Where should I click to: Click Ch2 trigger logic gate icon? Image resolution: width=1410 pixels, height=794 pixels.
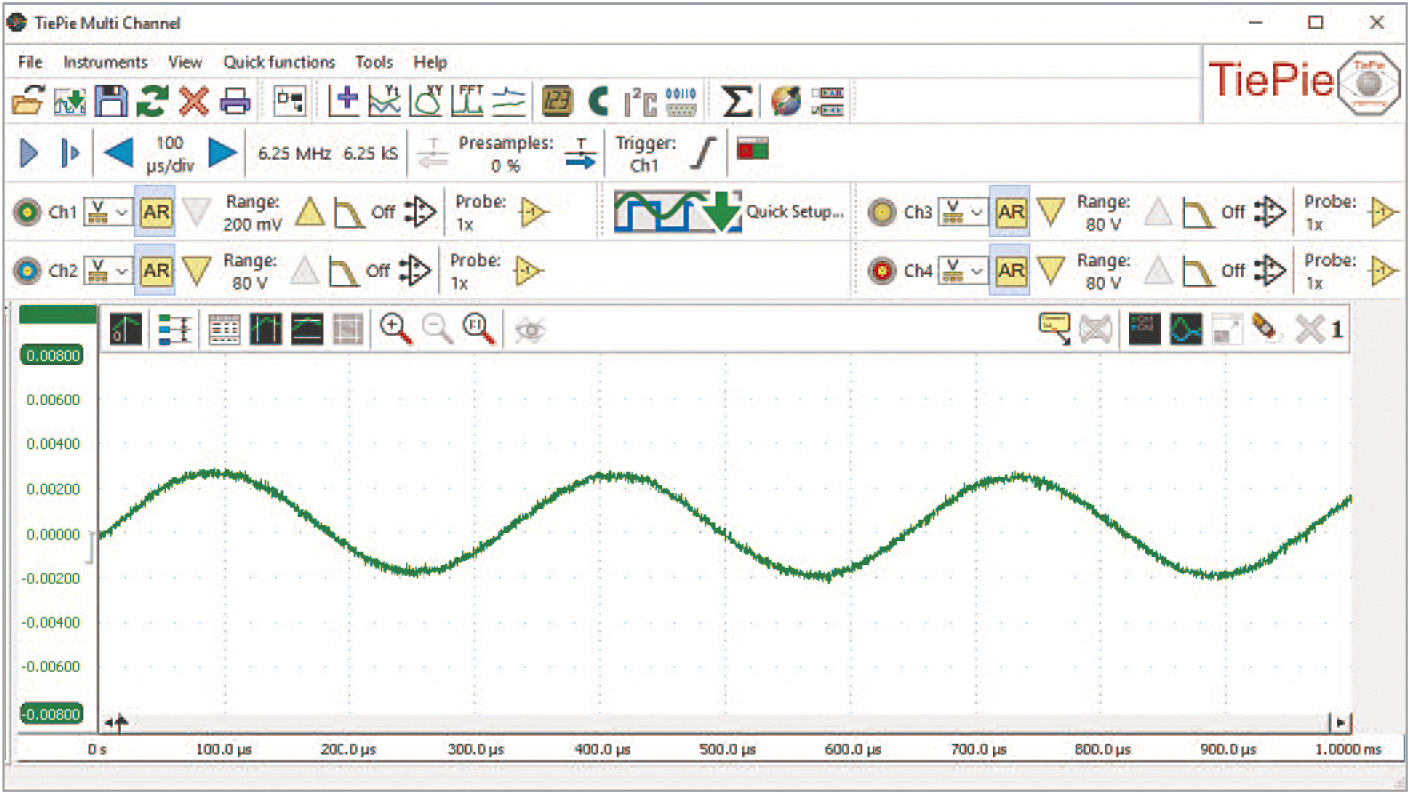417,270
